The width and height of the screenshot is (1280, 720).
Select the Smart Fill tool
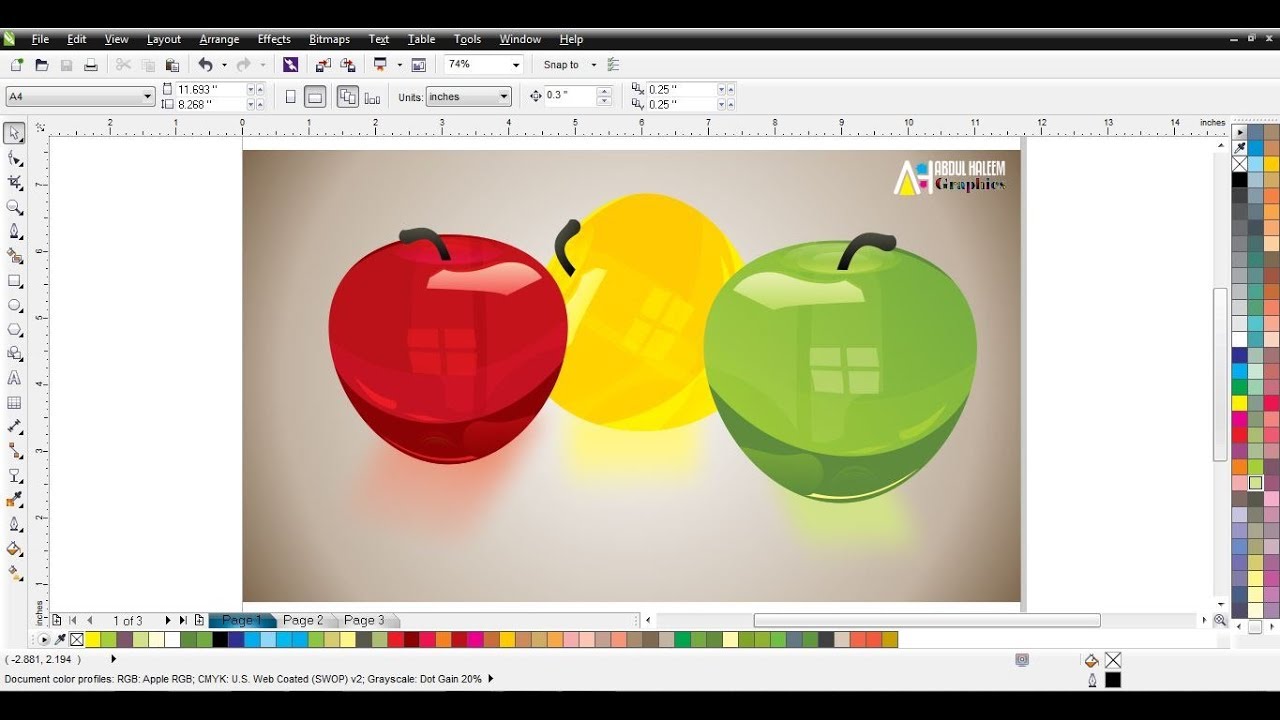tap(14, 256)
